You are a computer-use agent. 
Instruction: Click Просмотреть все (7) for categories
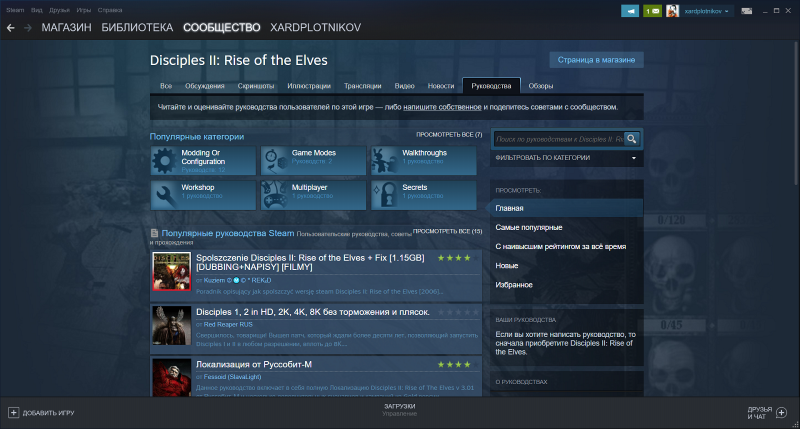(449, 135)
